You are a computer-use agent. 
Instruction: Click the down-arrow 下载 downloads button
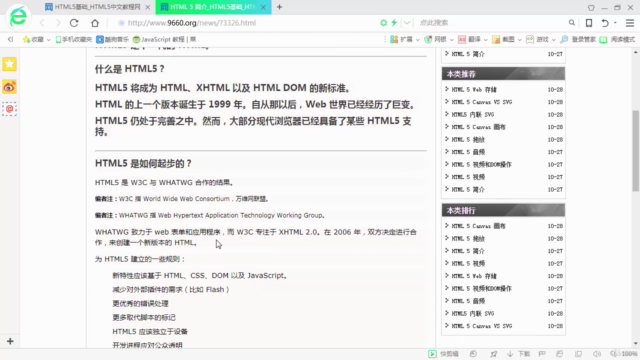click(518, 354)
